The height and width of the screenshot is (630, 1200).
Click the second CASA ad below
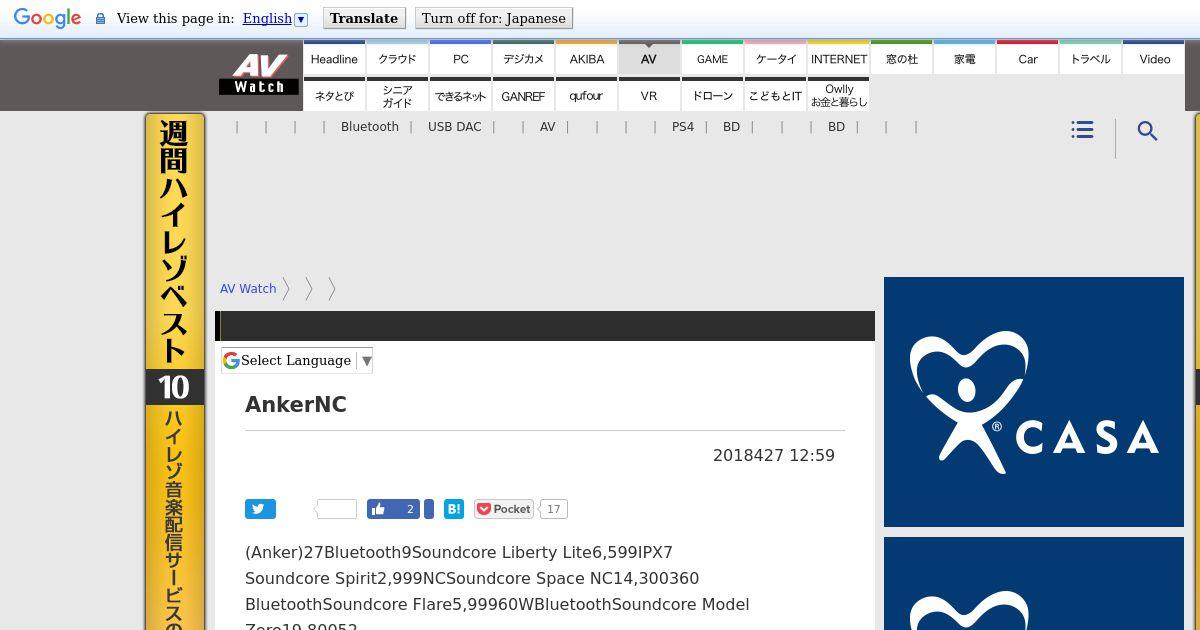pyautogui.click(x=1034, y=584)
